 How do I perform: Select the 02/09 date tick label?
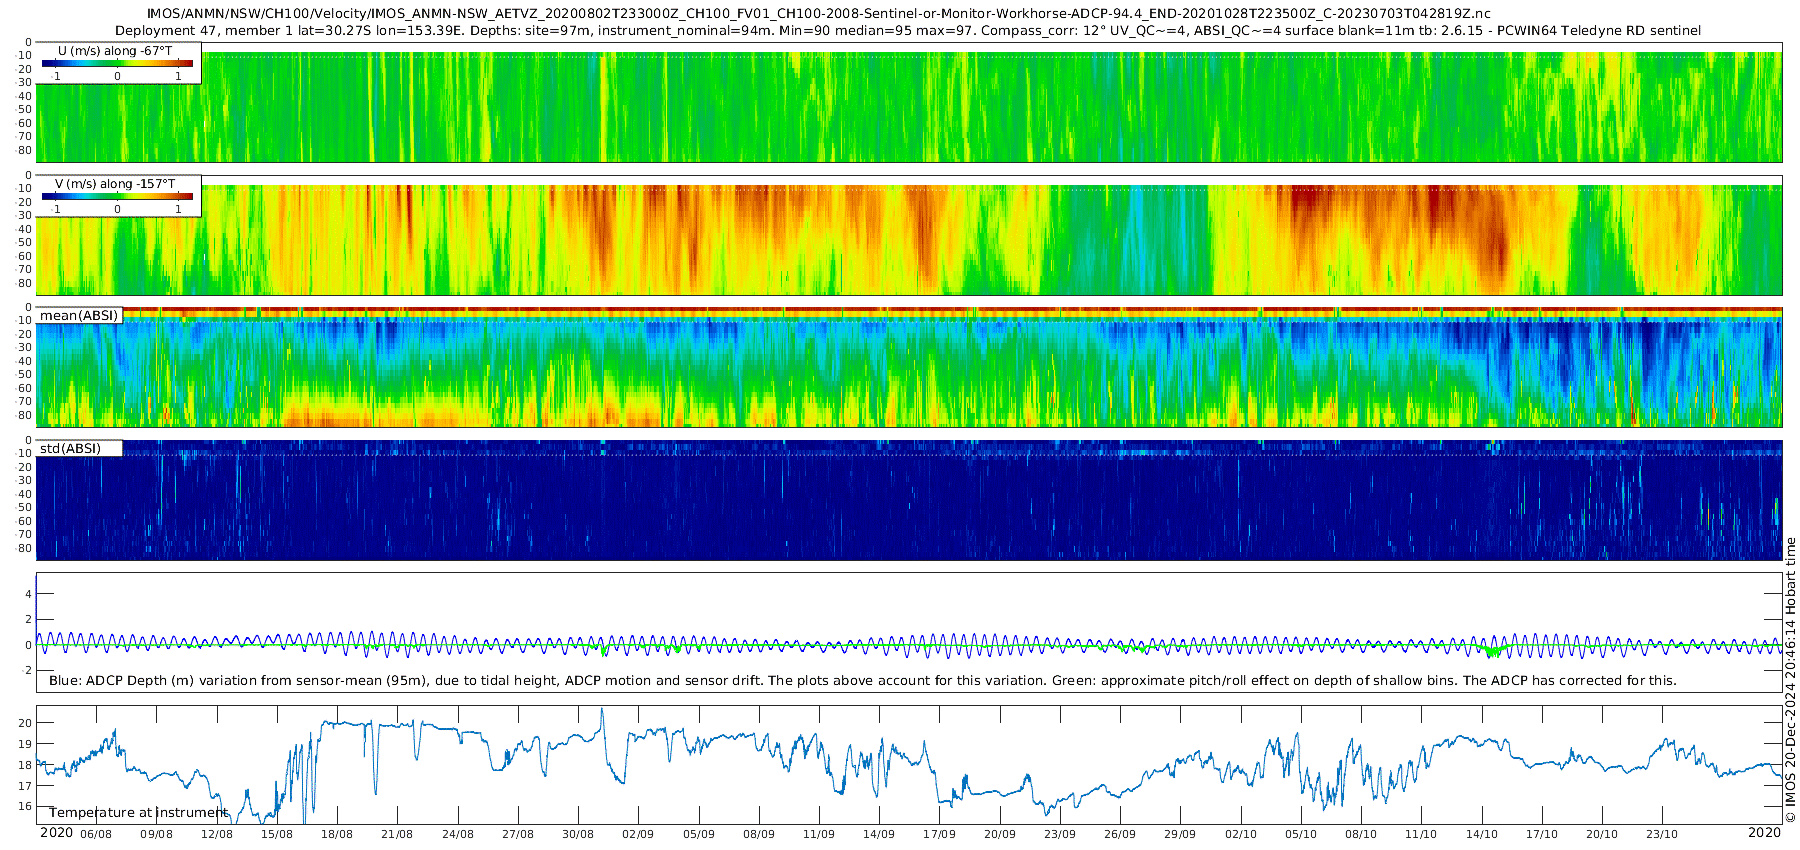(x=638, y=834)
